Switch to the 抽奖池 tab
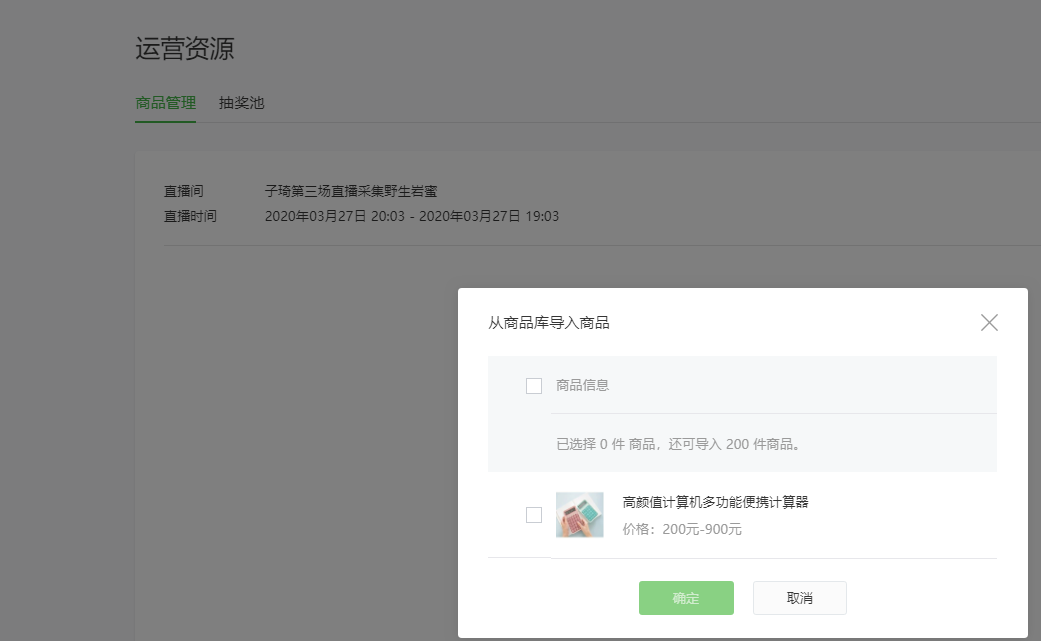The image size is (1041, 641). (x=242, y=103)
